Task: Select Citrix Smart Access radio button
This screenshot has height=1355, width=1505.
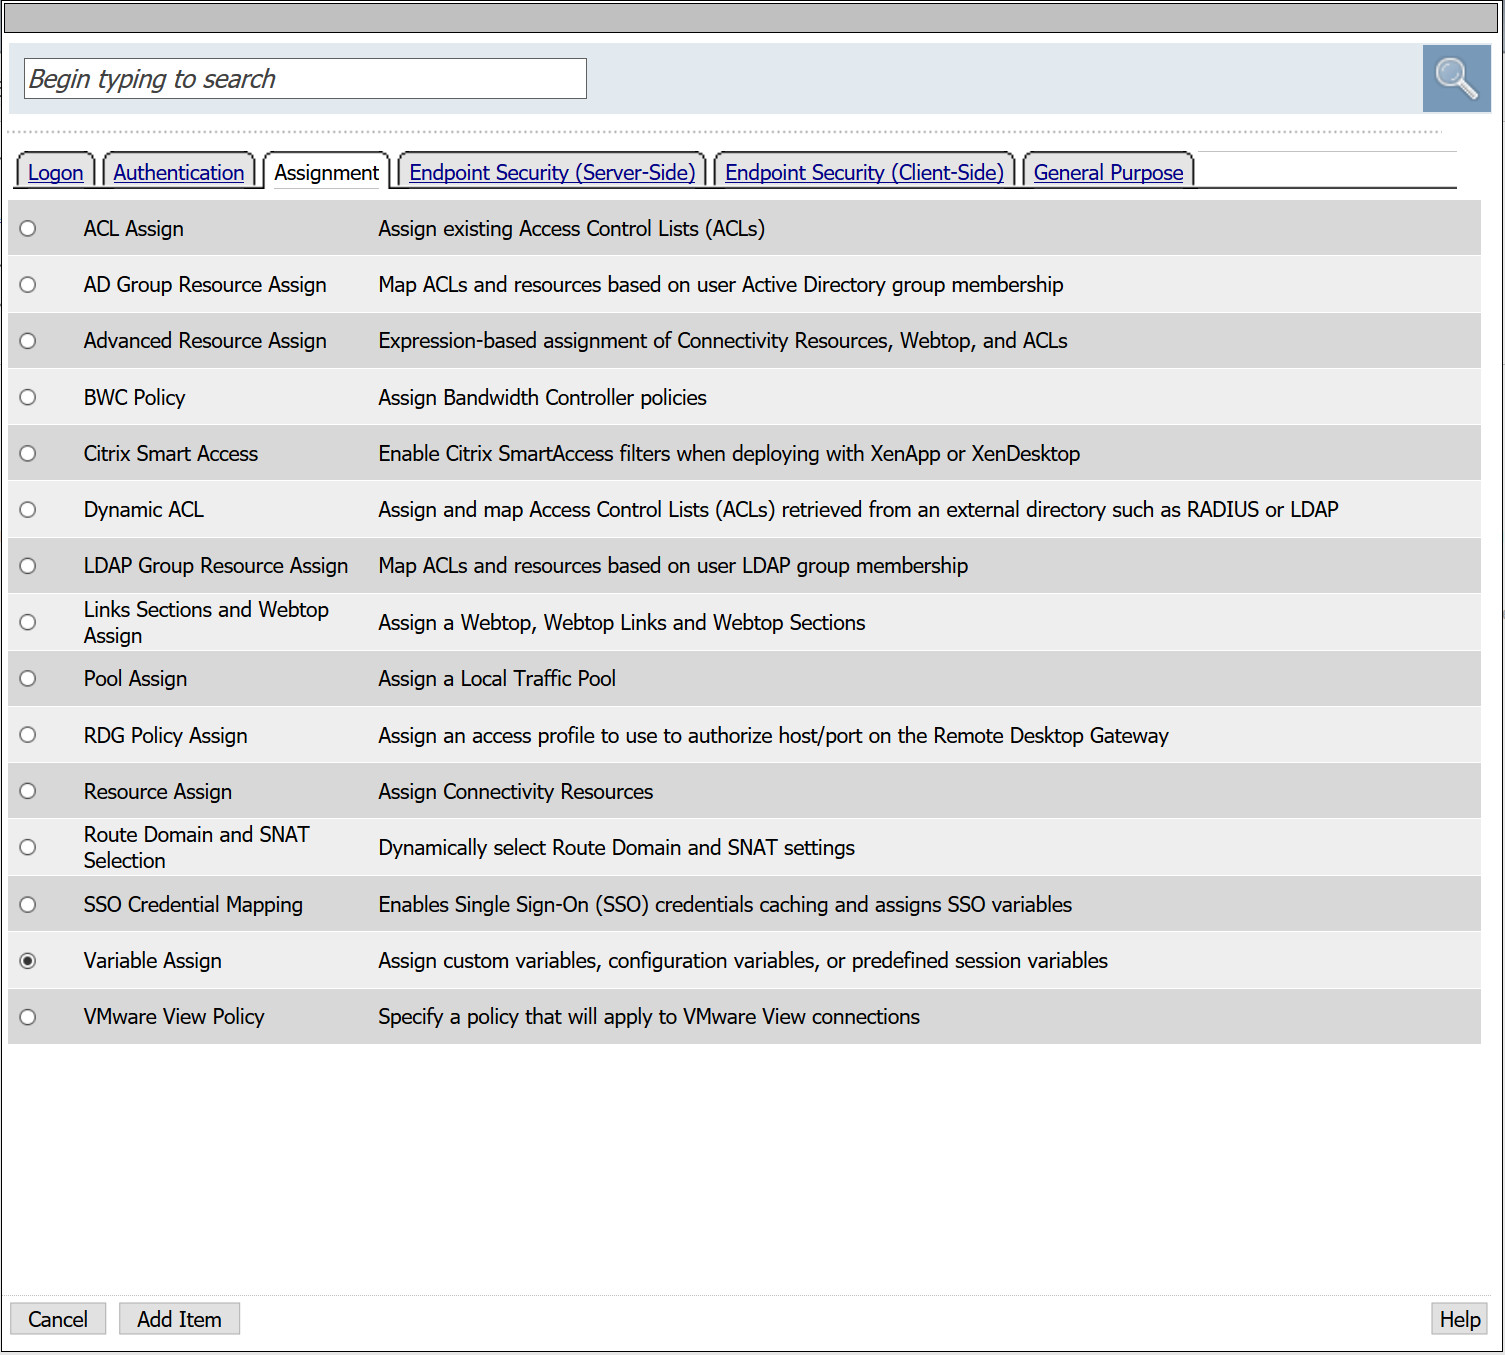Action: [28, 454]
